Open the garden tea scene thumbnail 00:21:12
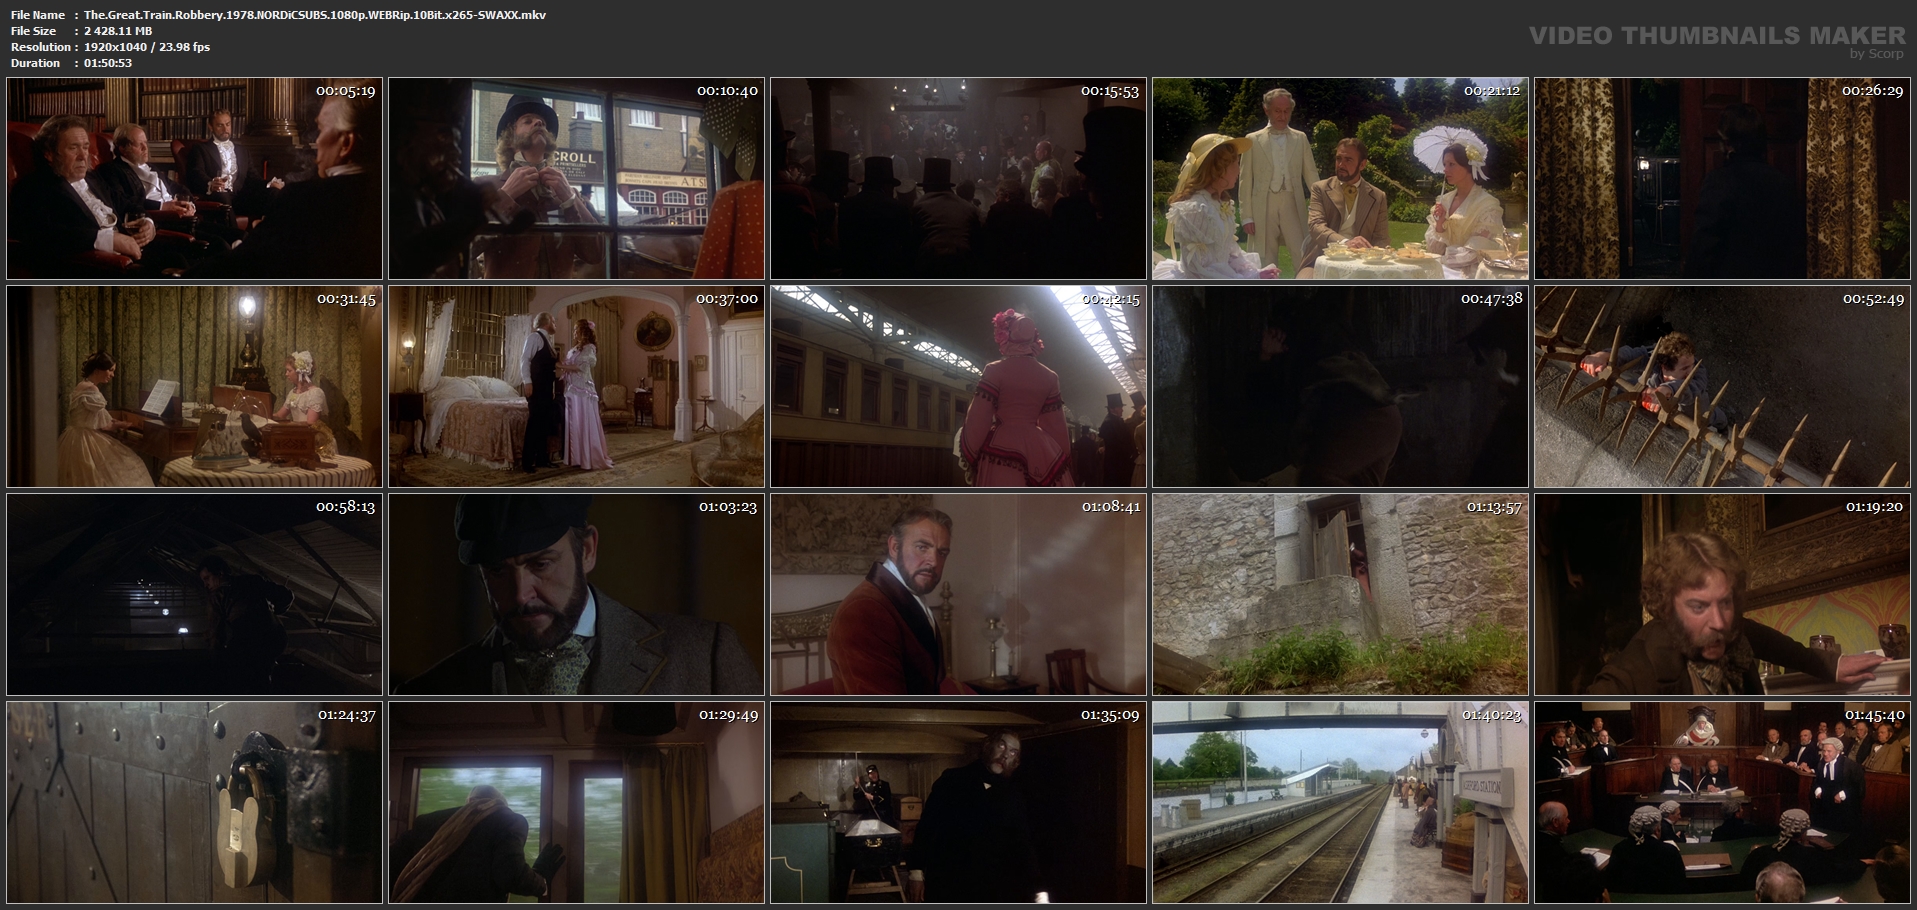 (1340, 178)
